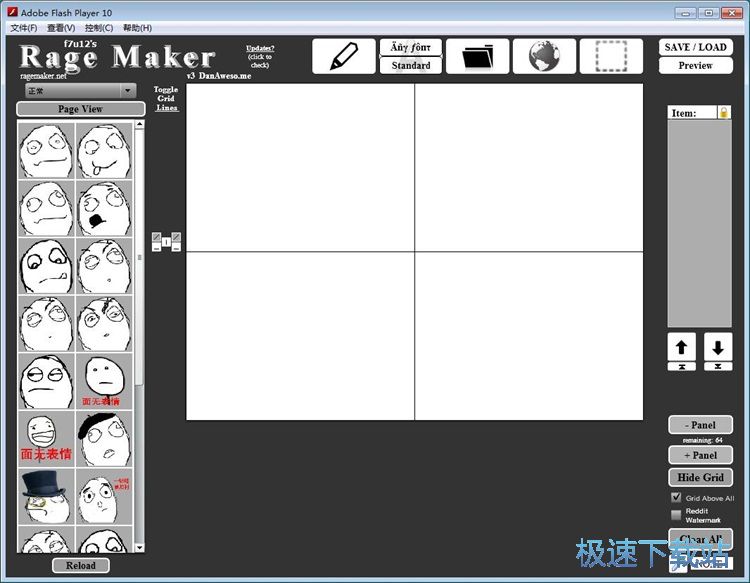Click the top-left comic panel

[300, 167]
